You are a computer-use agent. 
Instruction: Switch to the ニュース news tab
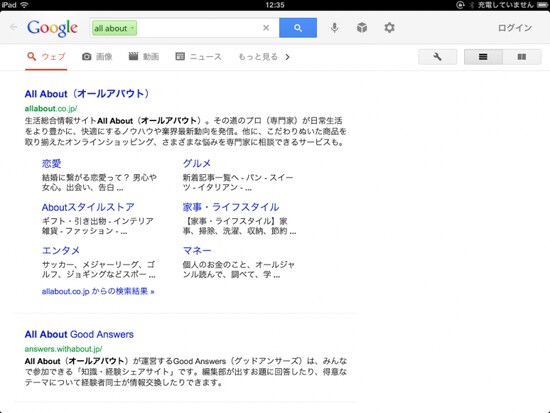(x=199, y=56)
